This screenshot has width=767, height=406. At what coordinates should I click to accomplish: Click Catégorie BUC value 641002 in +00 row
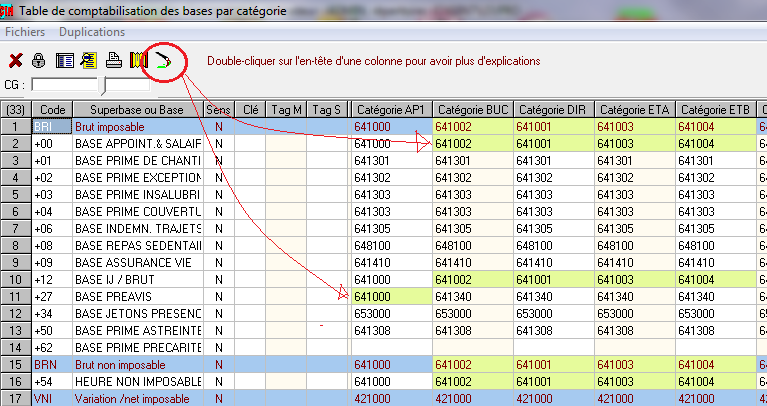[x=473, y=144]
